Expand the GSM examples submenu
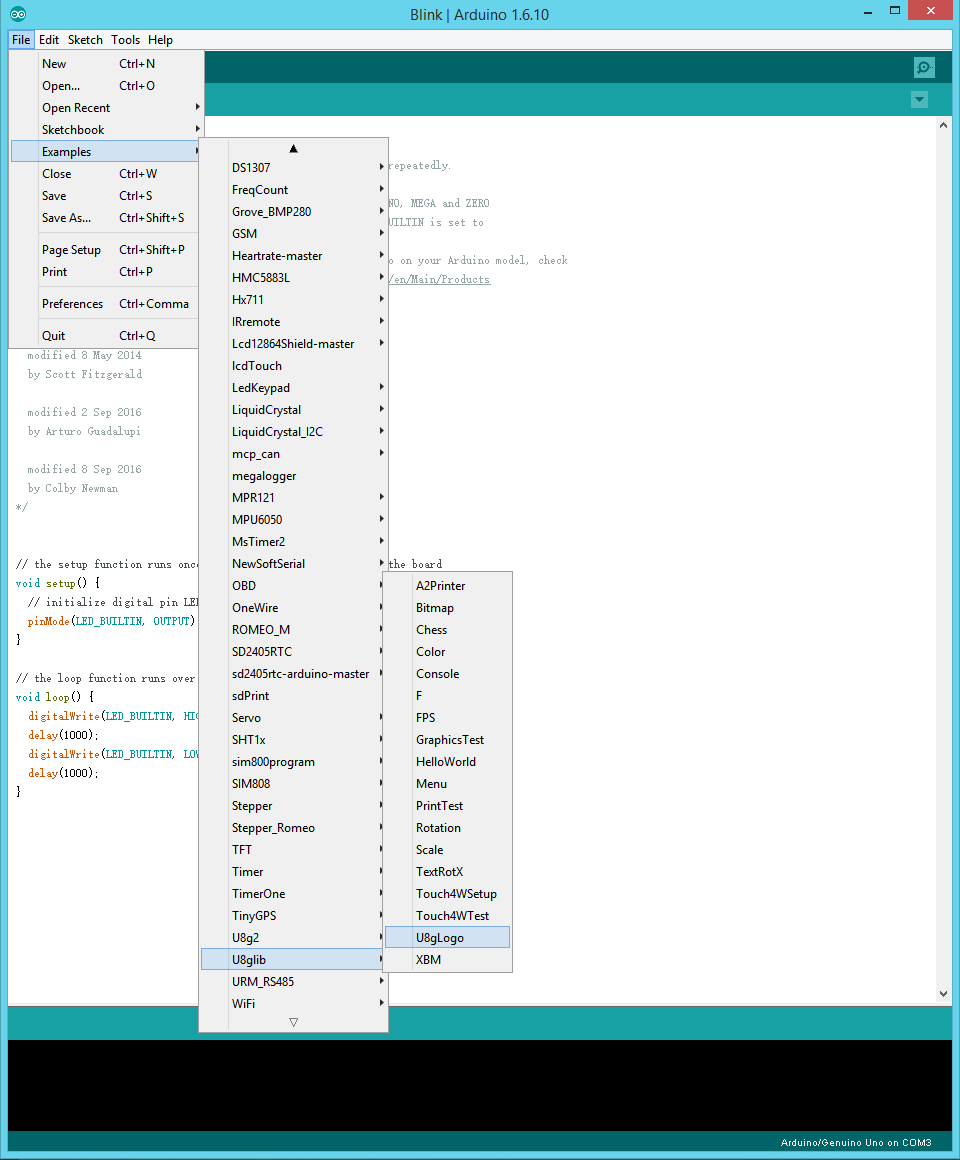This screenshot has height=1160, width=960. (294, 234)
